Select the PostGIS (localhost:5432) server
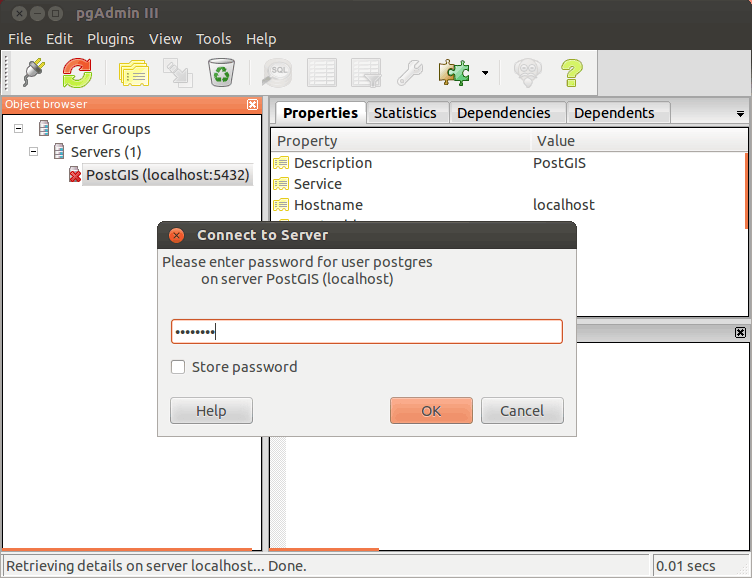Viewport: 752px width, 578px height. (167, 175)
